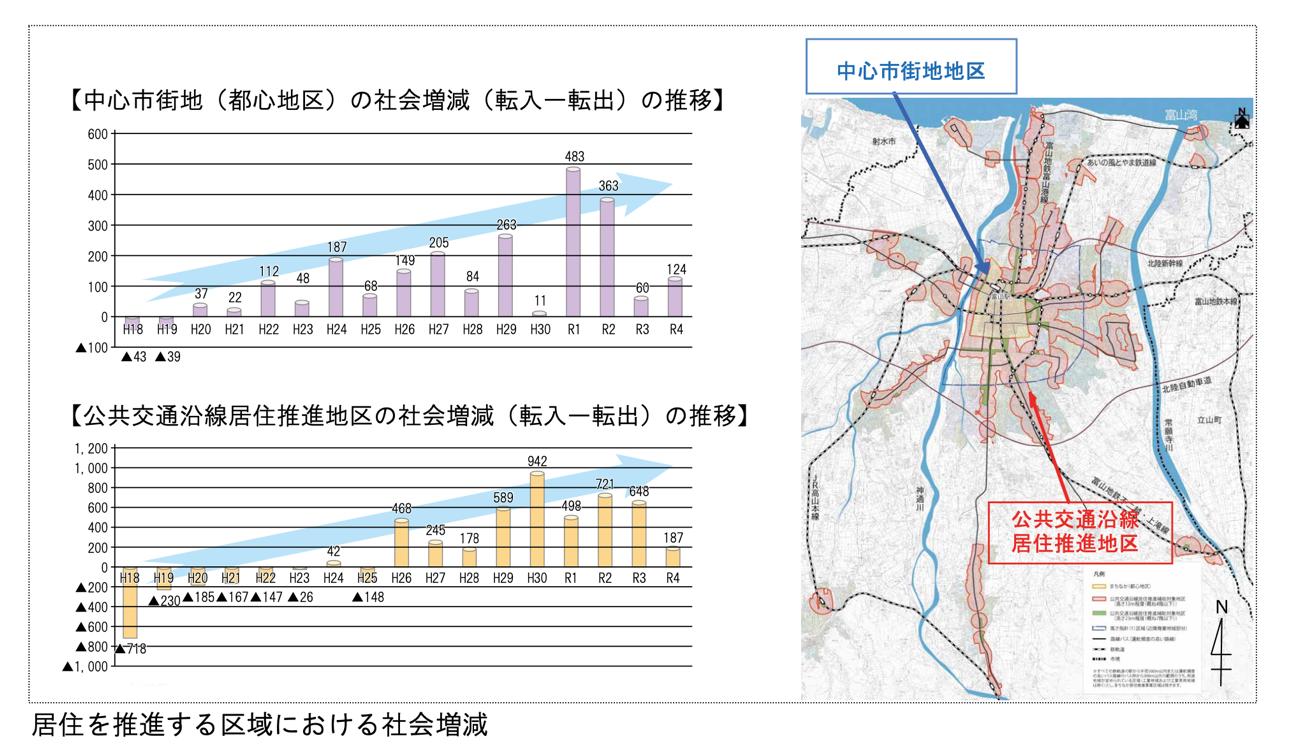Click the R1 bar labeled 483

tap(573, 242)
